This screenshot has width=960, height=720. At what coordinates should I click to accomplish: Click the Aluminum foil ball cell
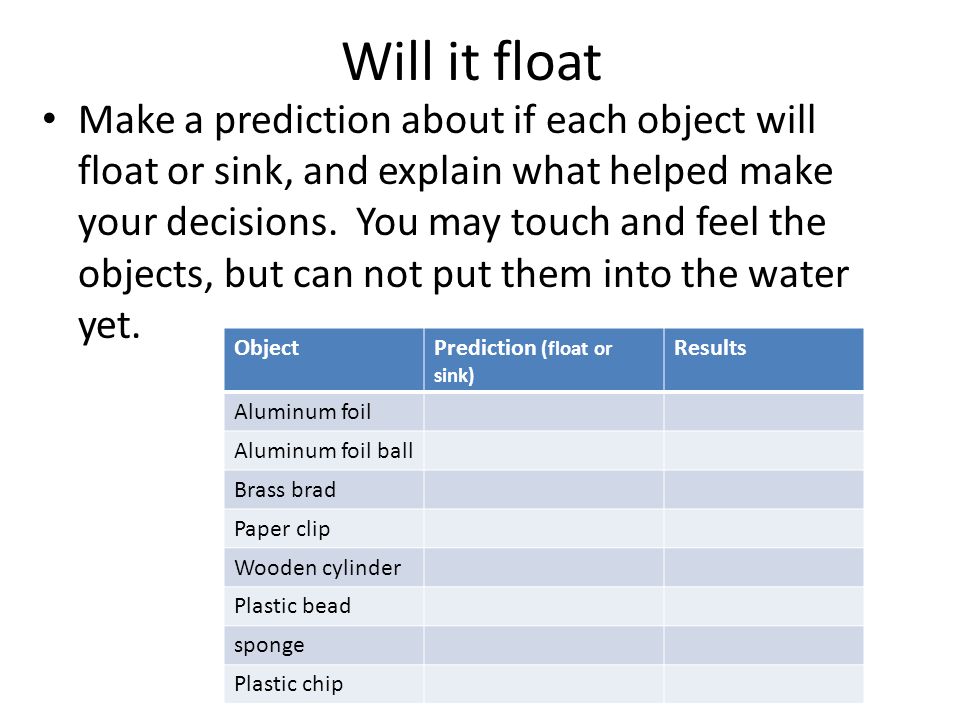coord(324,451)
